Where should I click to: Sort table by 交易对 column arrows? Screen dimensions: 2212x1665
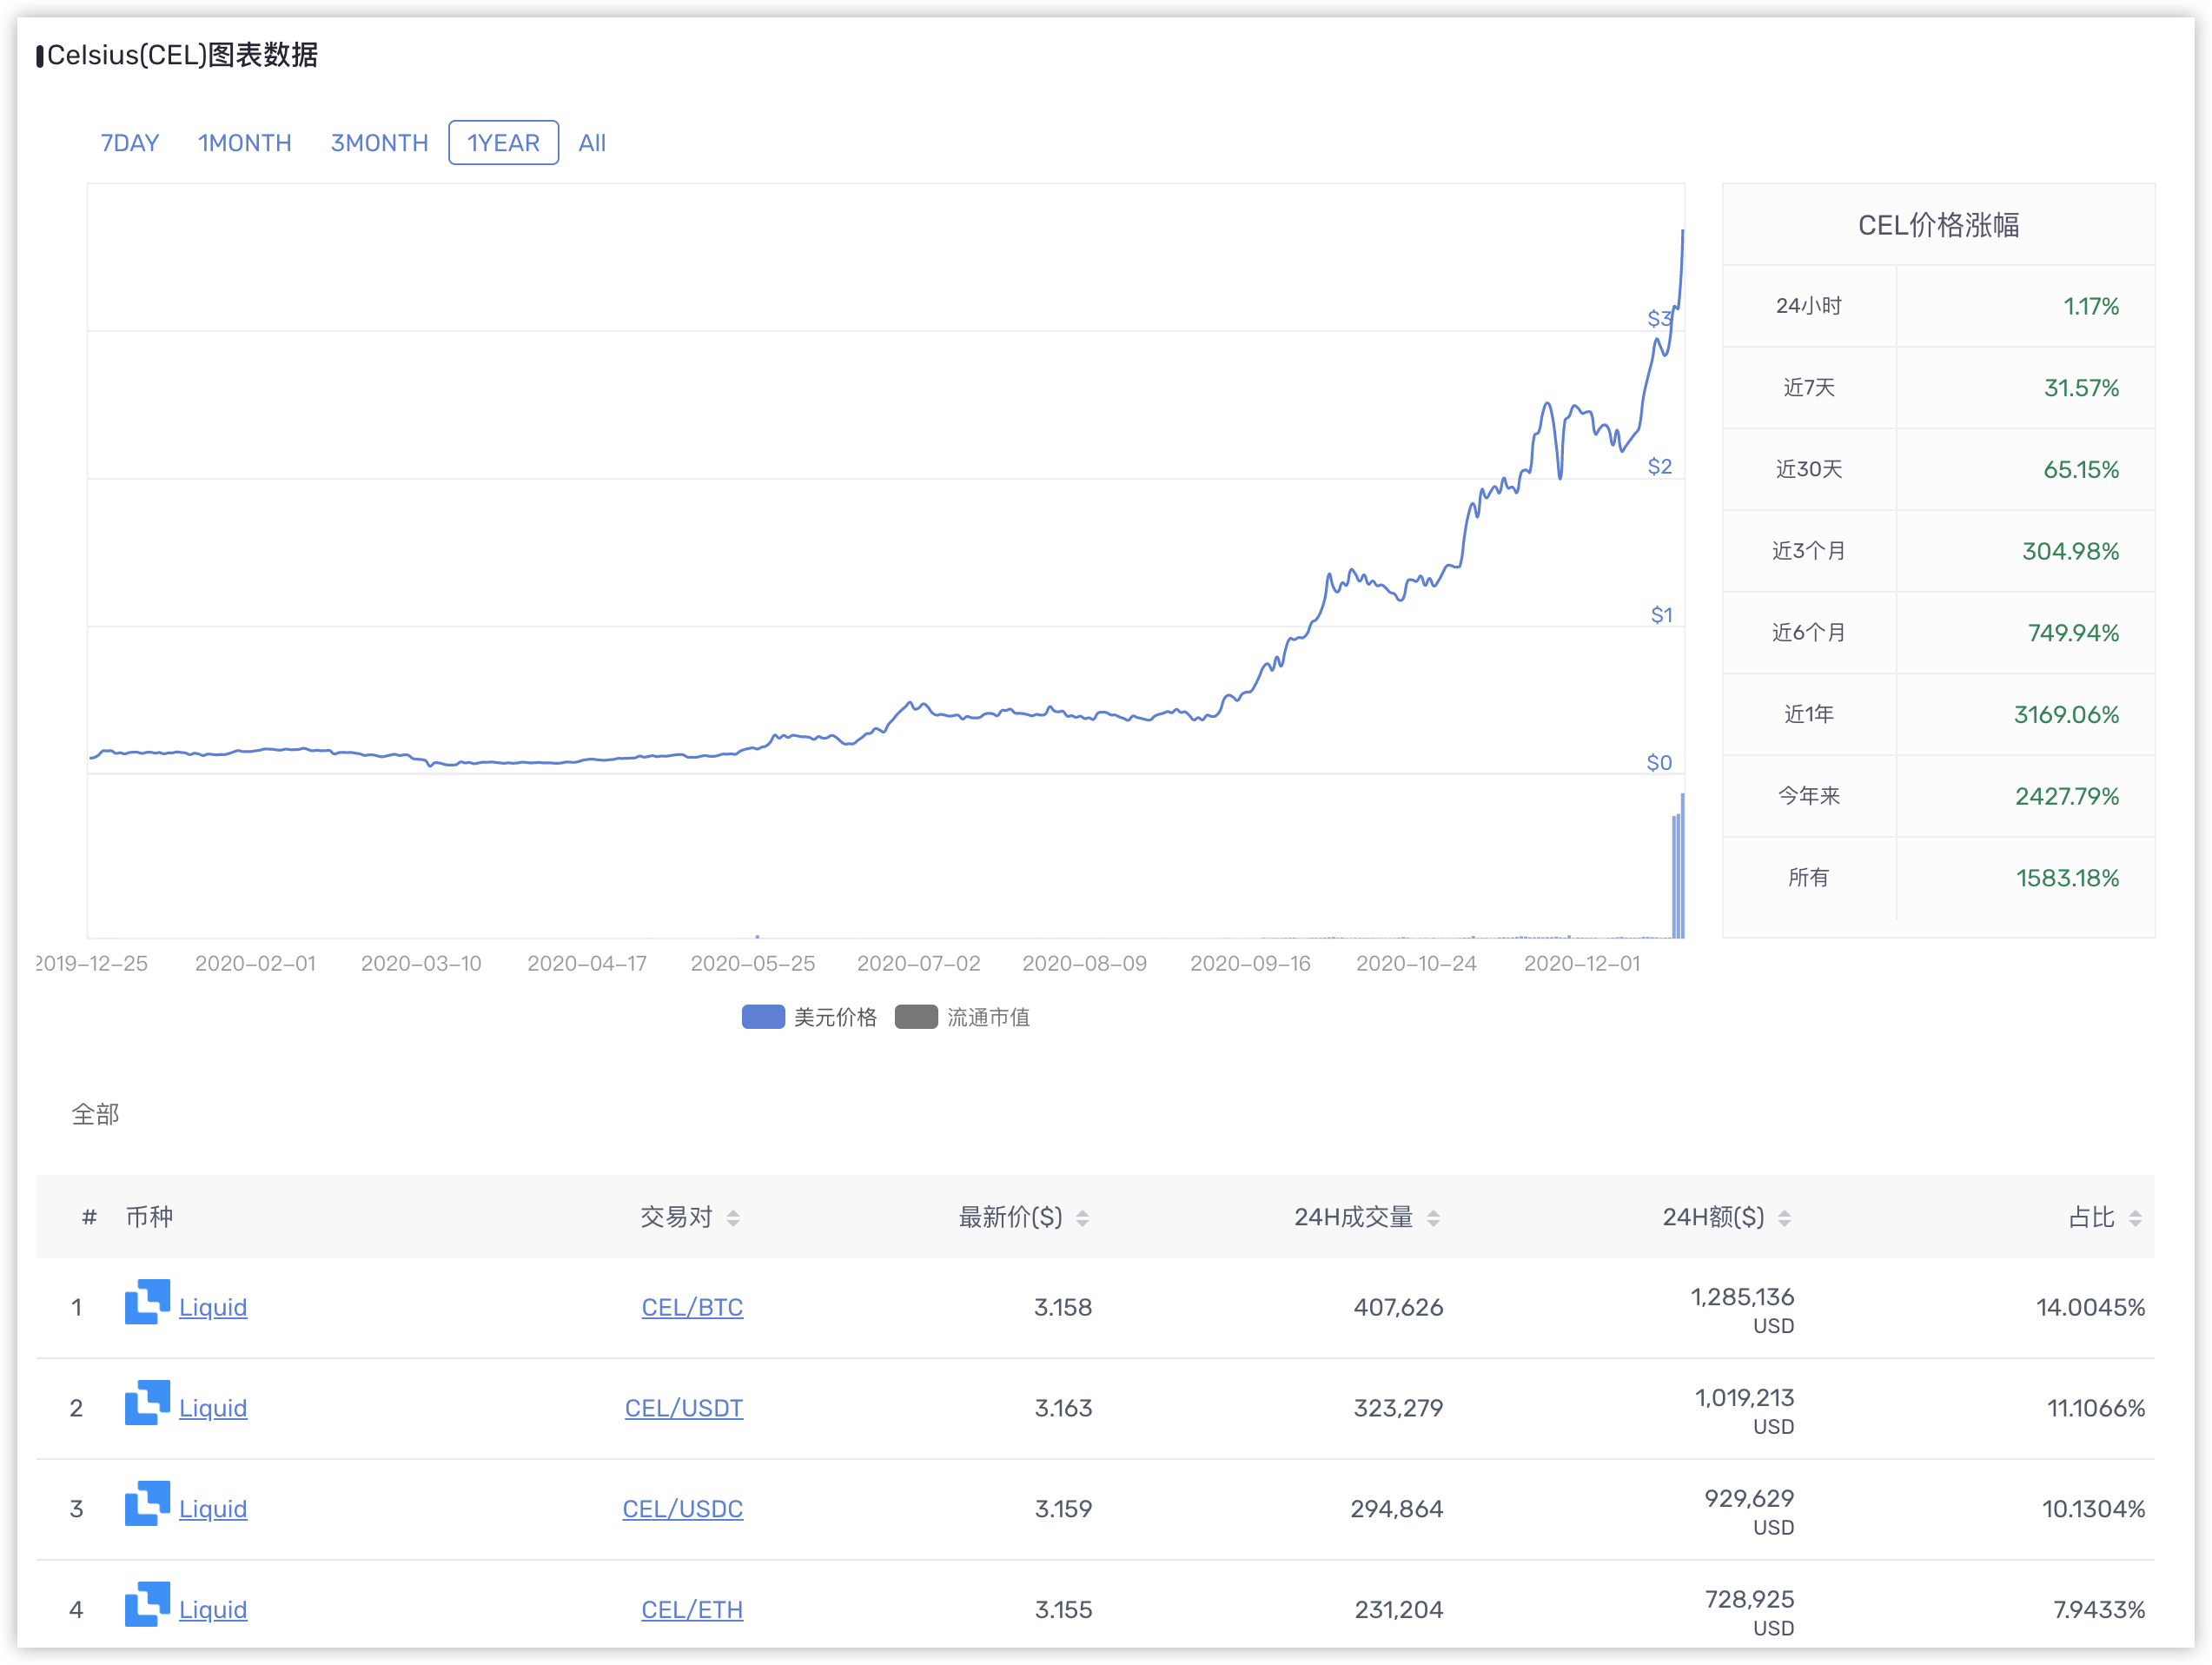733,1218
